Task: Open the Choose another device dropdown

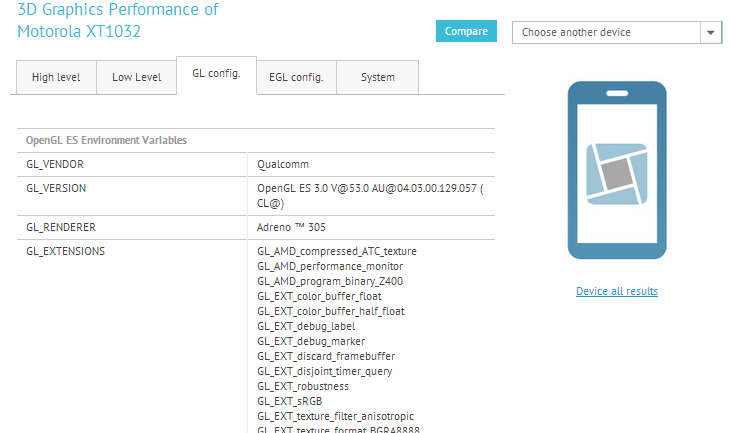Action: (617, 33)
